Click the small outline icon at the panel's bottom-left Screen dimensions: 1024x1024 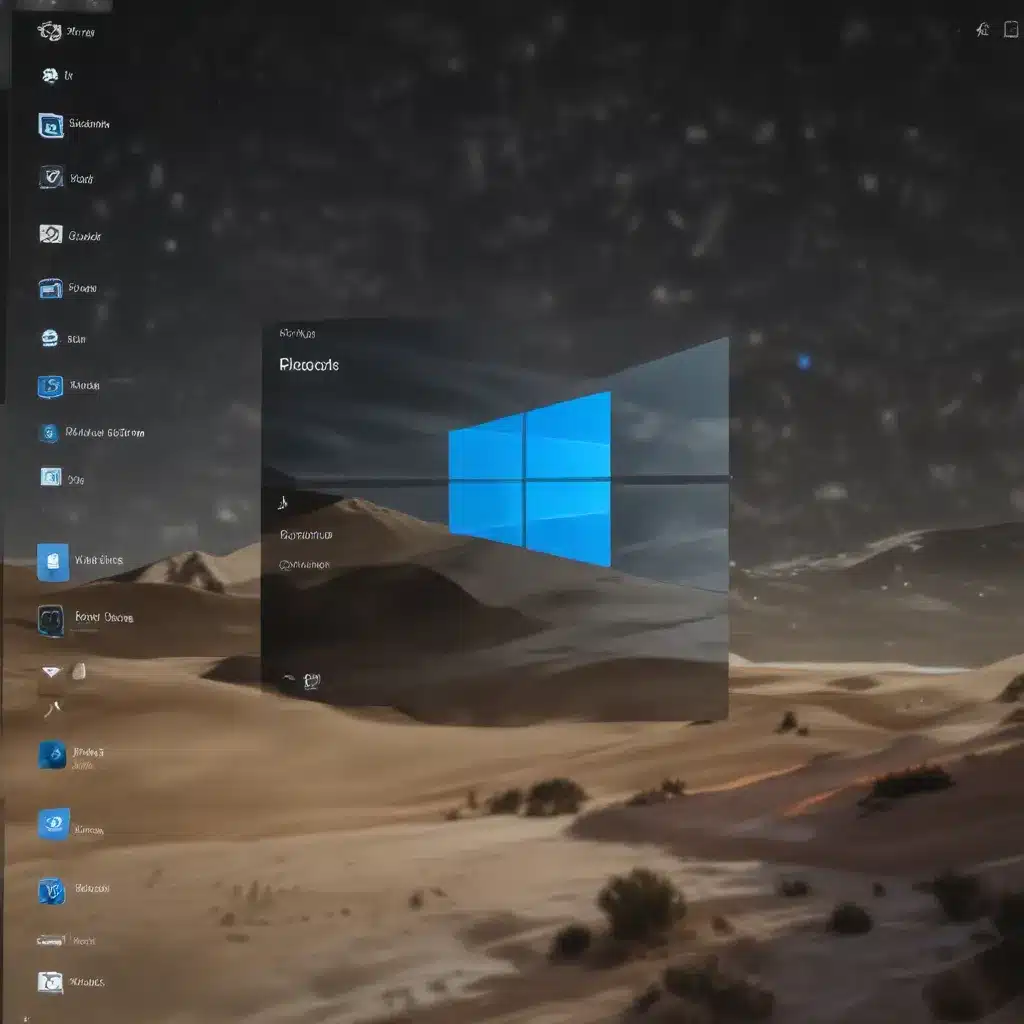point(312,681)
